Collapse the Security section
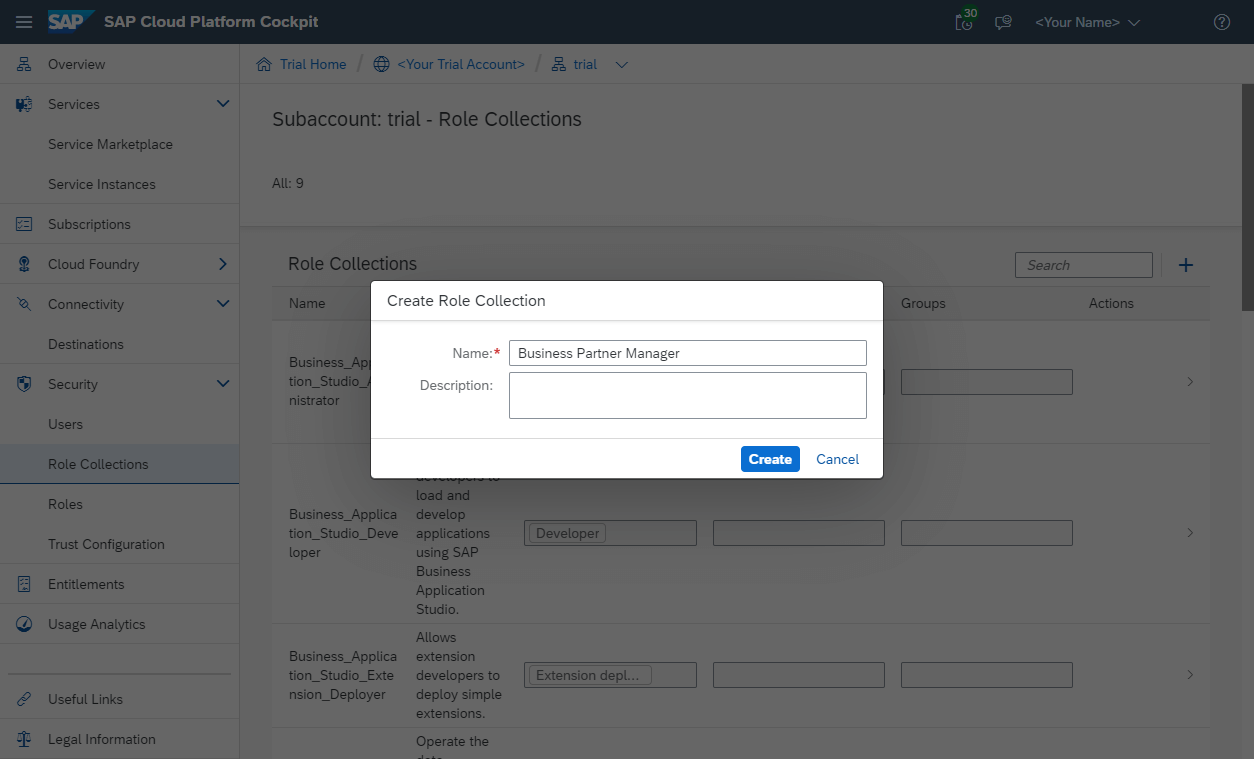This screenshot has width=1254, height=759. 223,384
